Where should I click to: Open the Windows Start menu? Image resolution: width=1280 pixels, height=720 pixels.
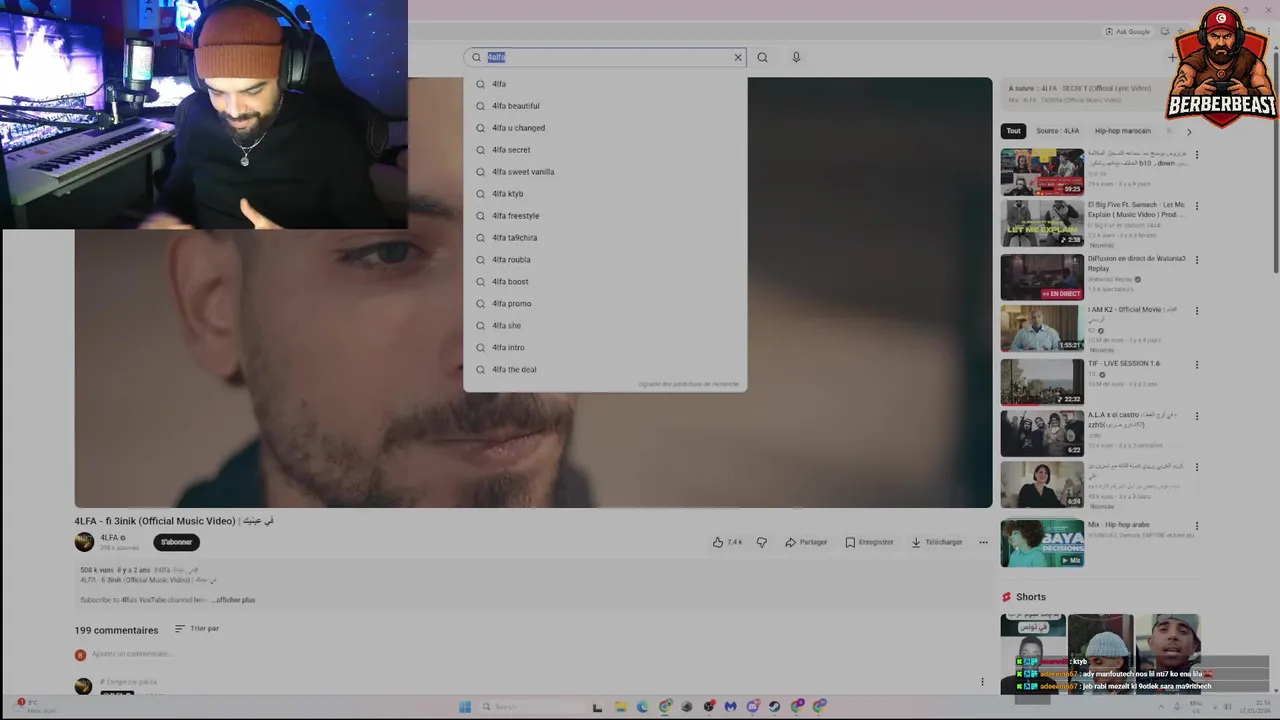pyautogui.click(x=465, y=707)
